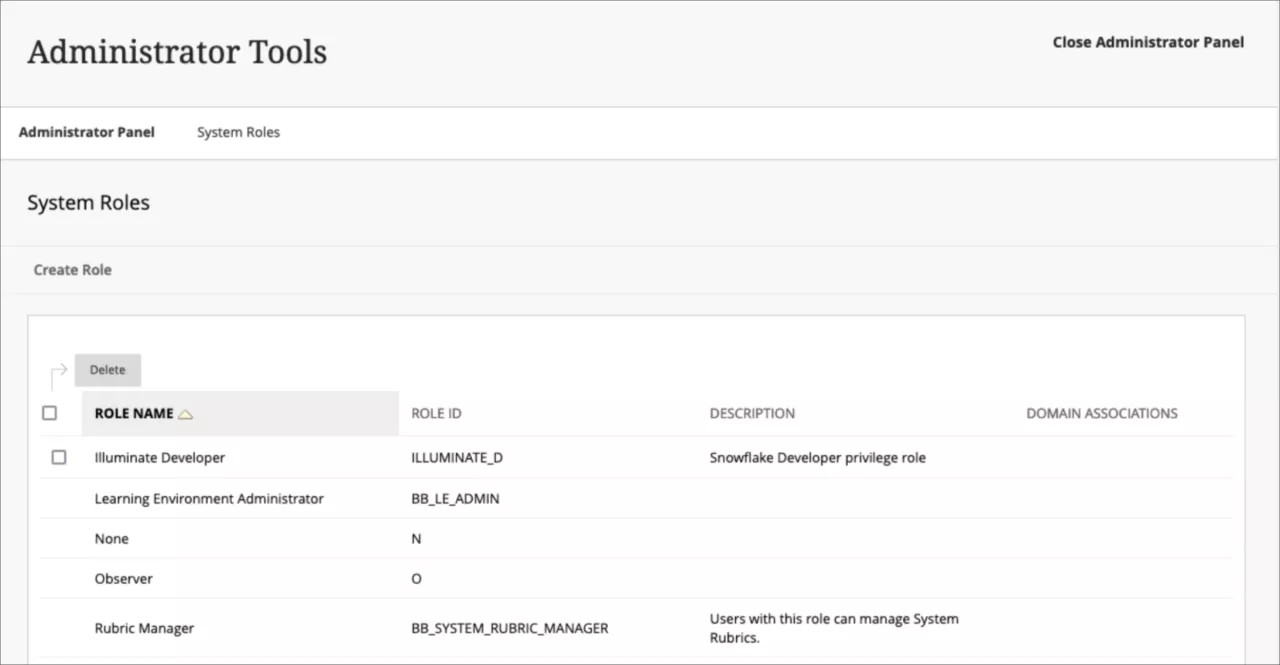The height and width of the screenshot is (665, 1280).
Task: Click the DOMAIN ASSOCIATIONS column header
Action: point(1101,412)
